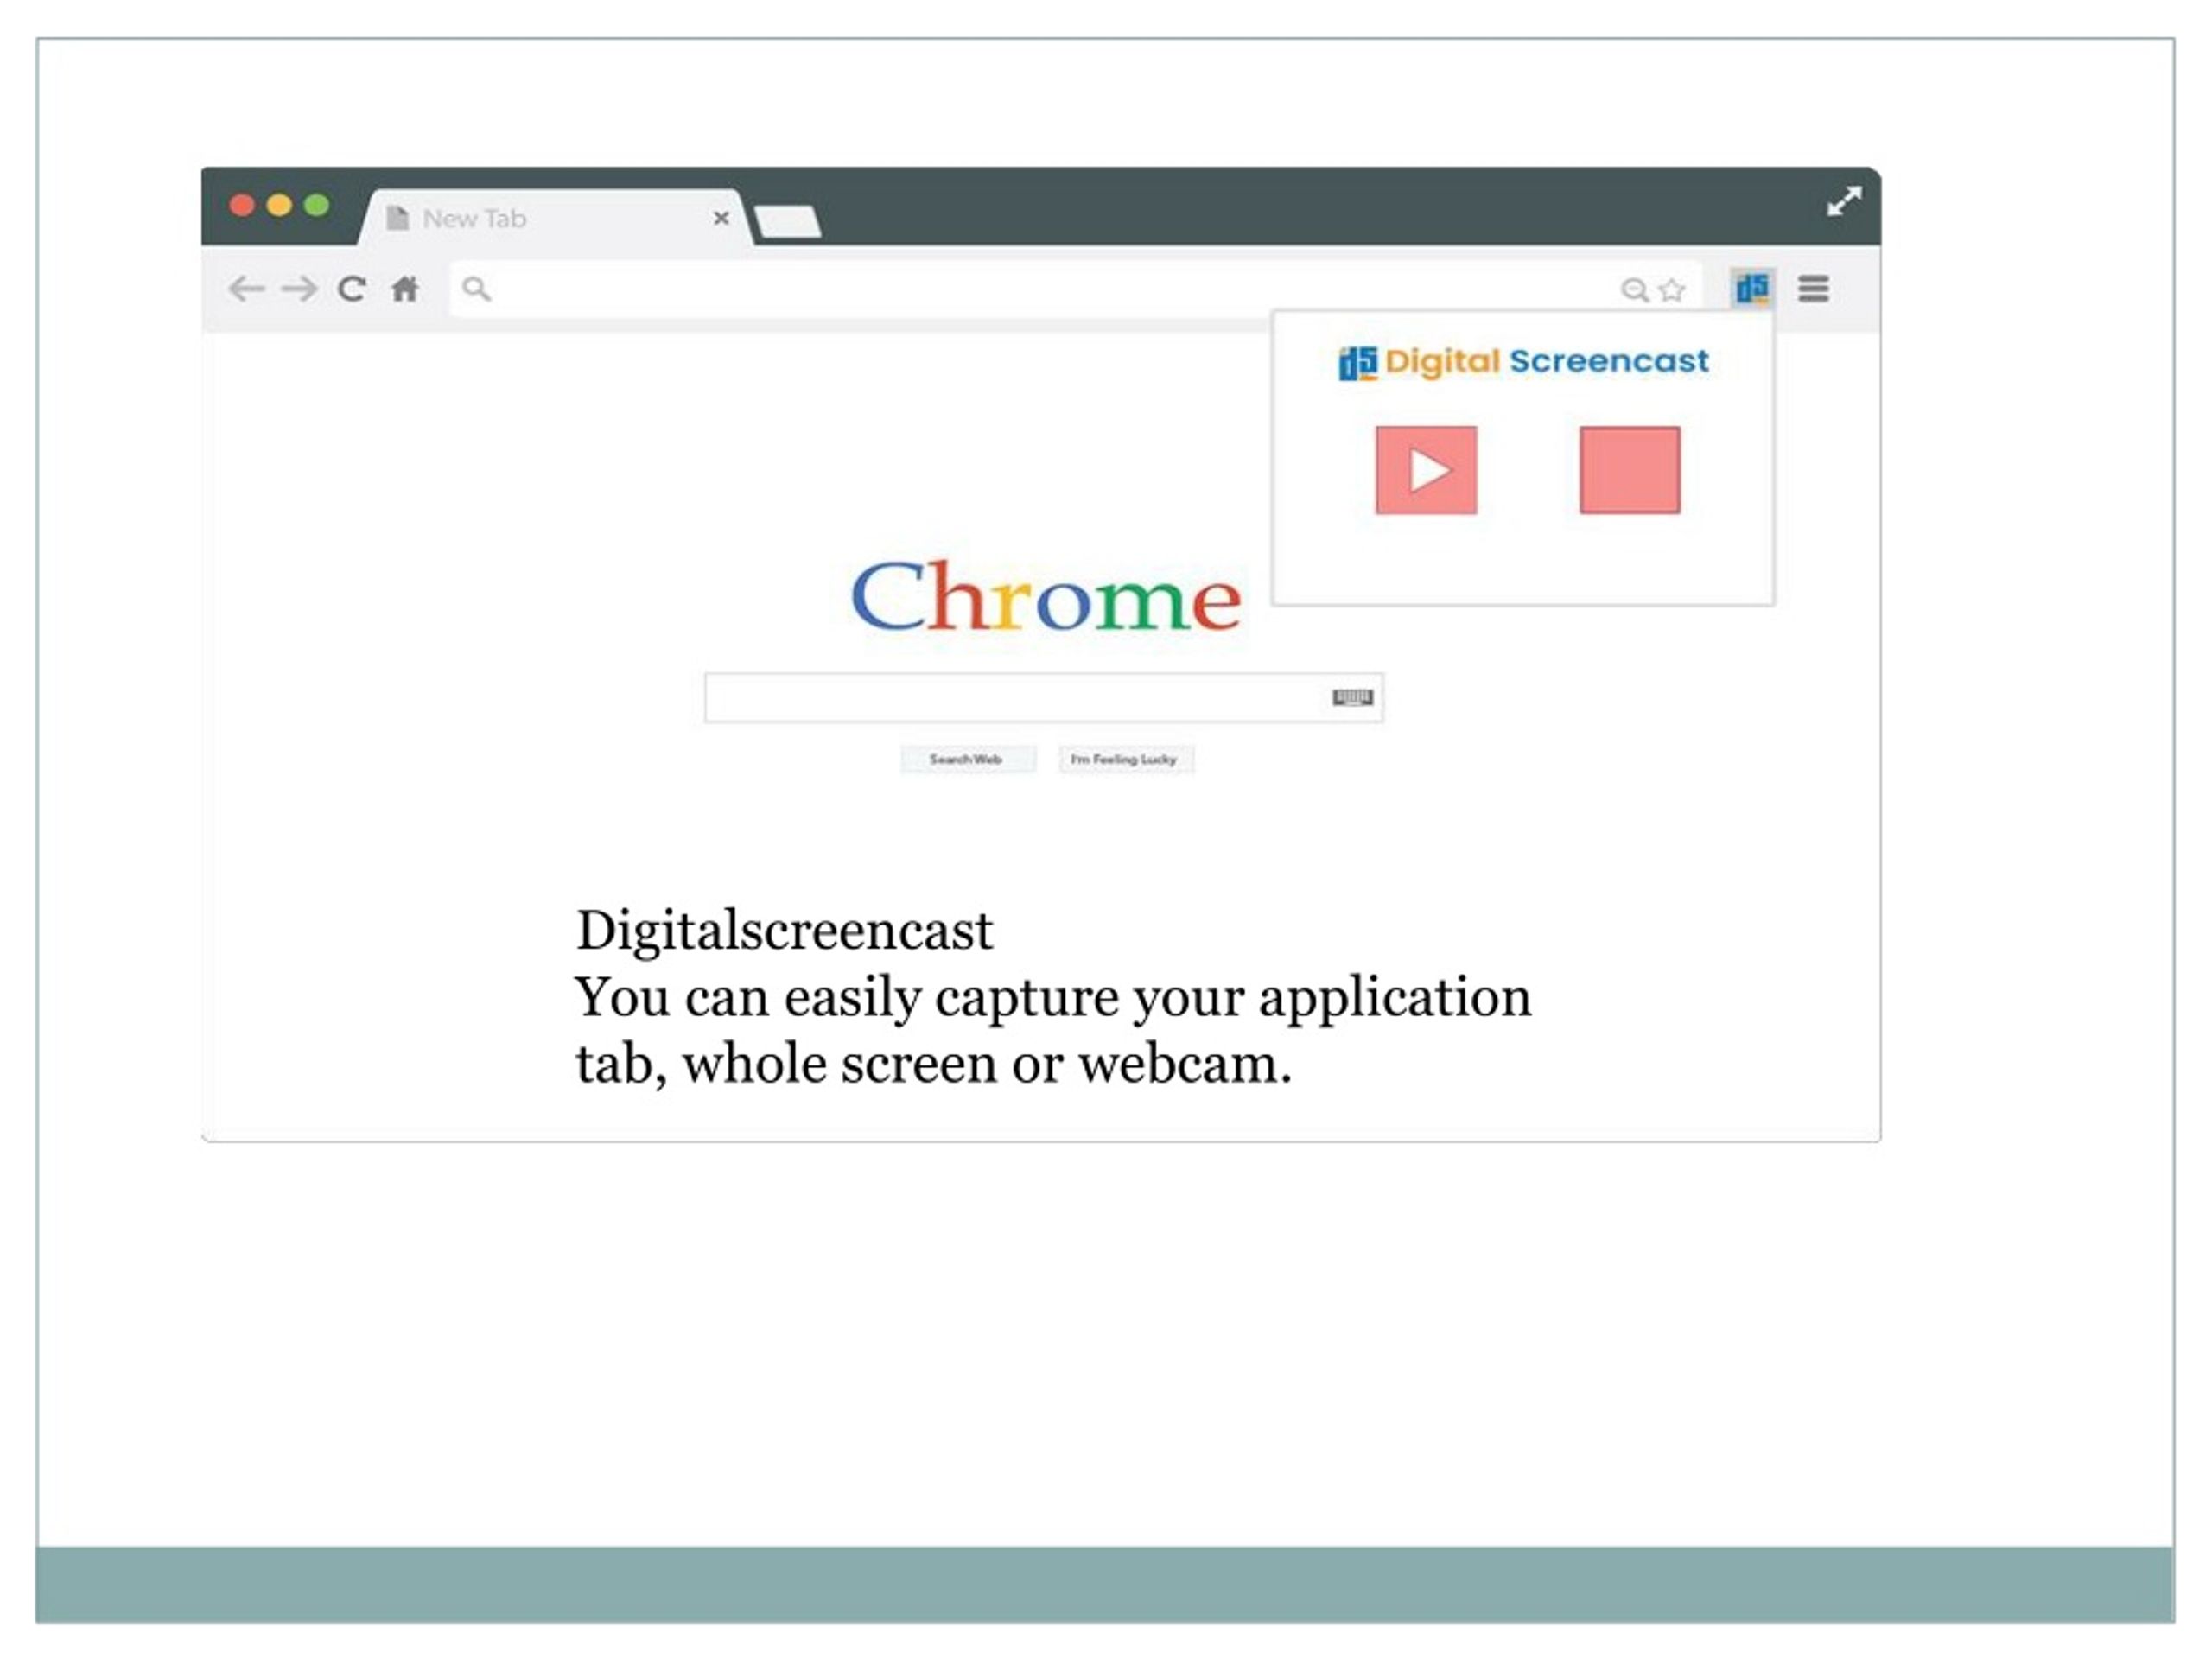
Task: Click the I'm Feeling Lucky button
Action: coord(1126,759)
